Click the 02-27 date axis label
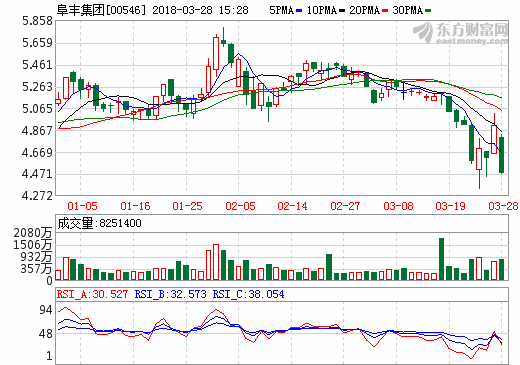This screenshot has width=520, height=365. coord(345,206)
